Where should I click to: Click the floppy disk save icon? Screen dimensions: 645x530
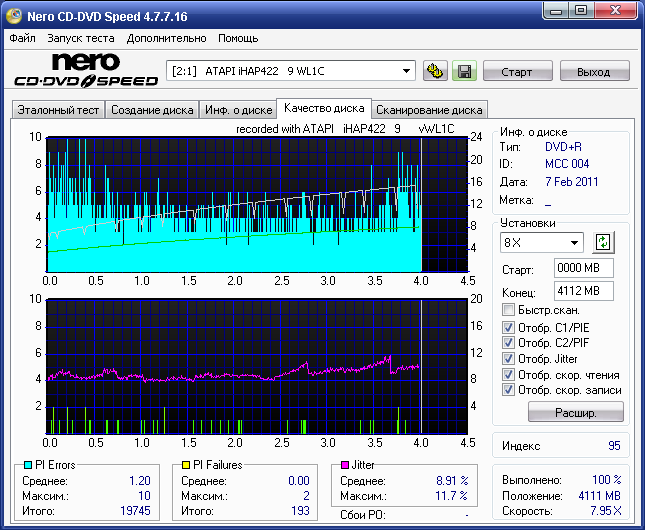(x=463, y=71)
